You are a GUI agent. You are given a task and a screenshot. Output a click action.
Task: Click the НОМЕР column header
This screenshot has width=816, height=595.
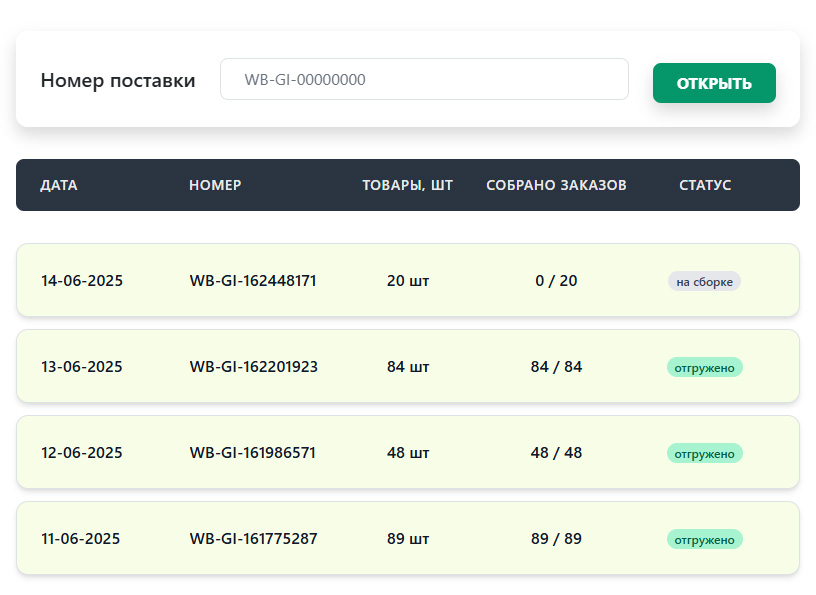pyautogui.click(x=215, y=185)
